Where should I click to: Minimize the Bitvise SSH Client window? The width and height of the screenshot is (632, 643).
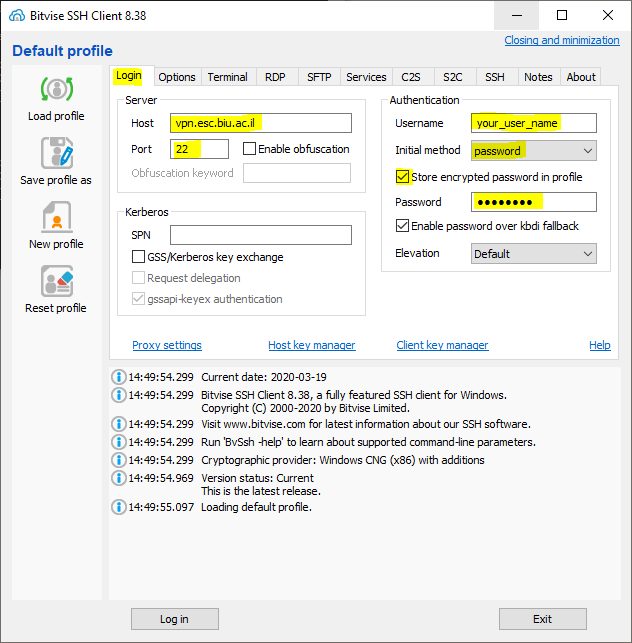point(517,16)
